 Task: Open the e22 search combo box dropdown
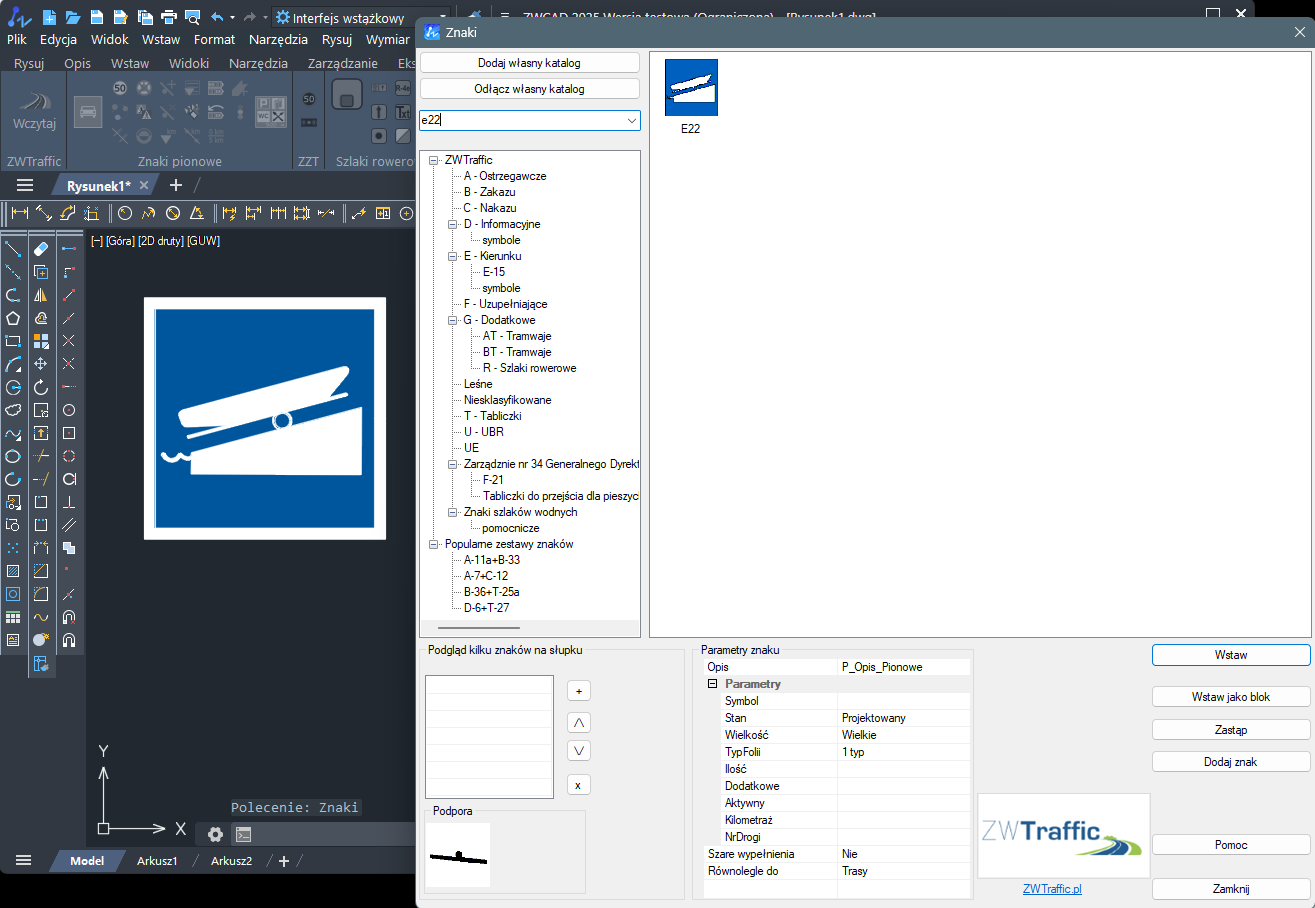[x=631, y=120]
